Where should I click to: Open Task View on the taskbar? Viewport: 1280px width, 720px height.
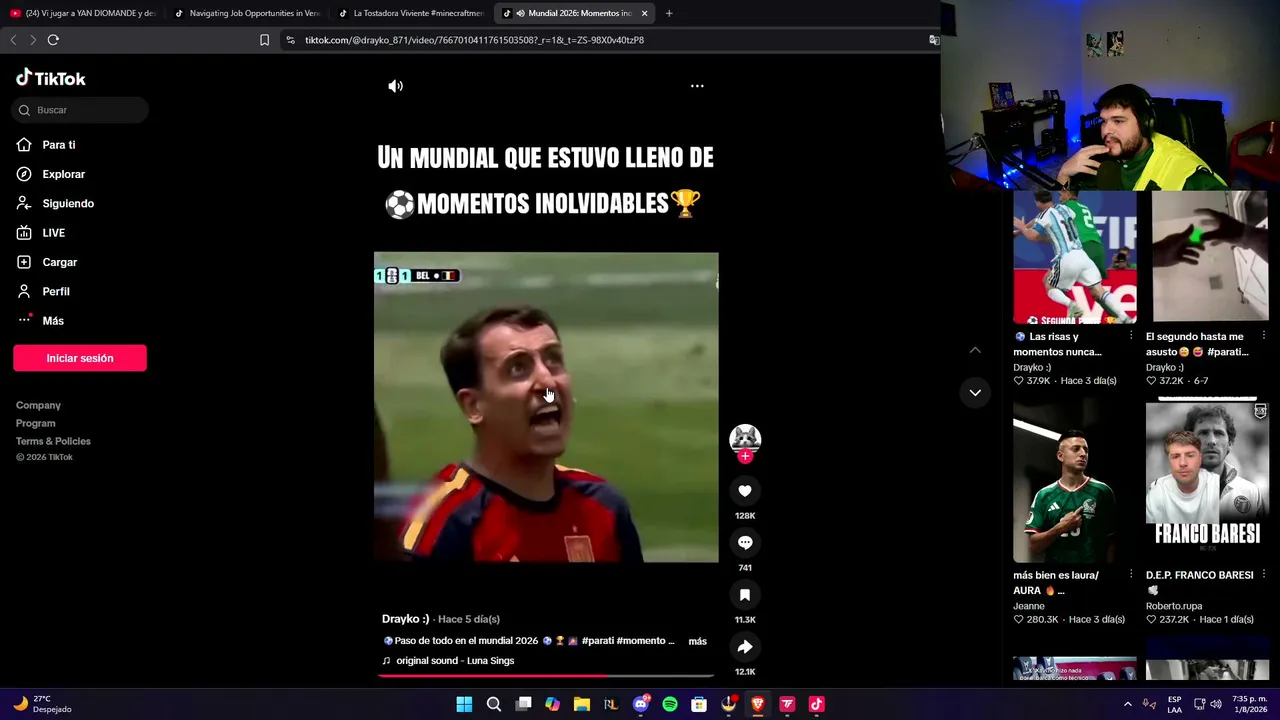pyautogui.click(x=523, y=704)
